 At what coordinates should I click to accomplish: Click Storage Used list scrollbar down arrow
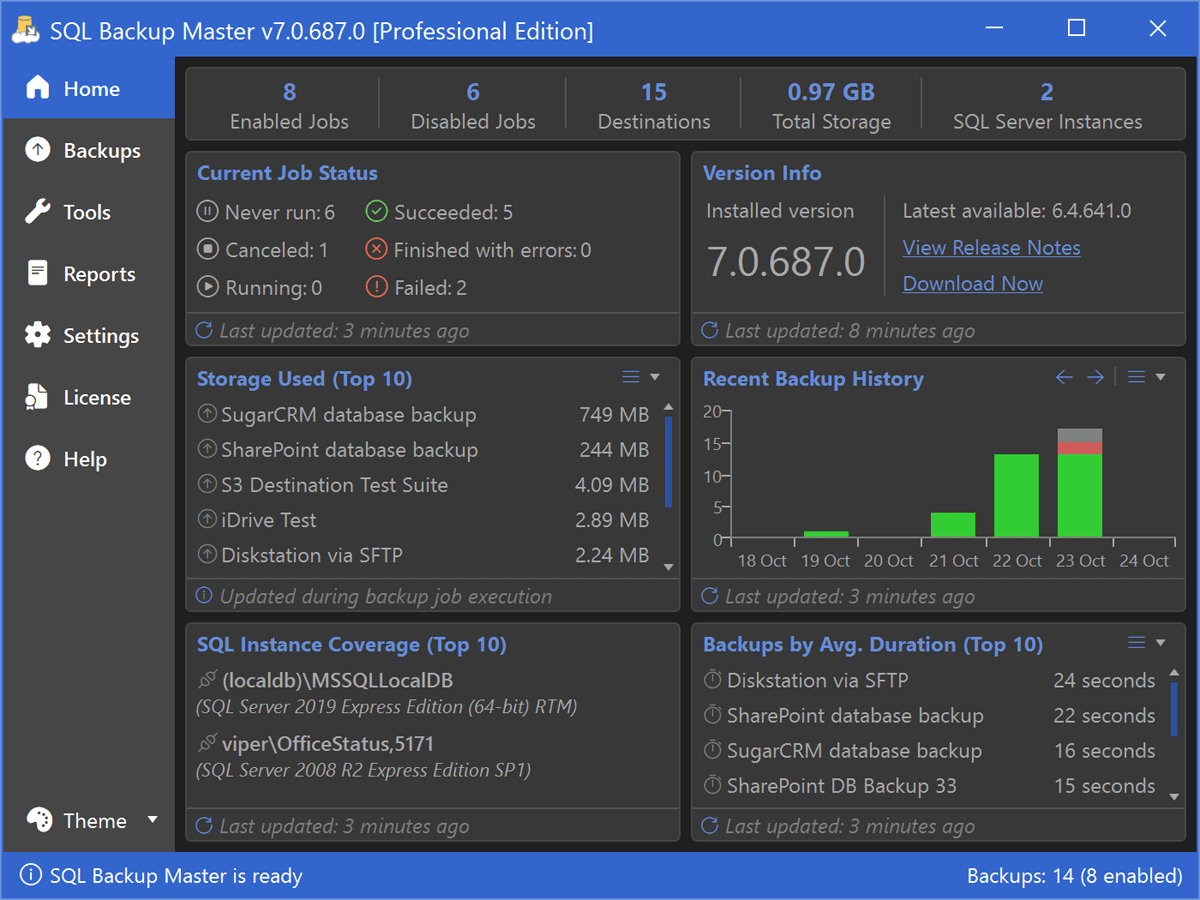669,568
